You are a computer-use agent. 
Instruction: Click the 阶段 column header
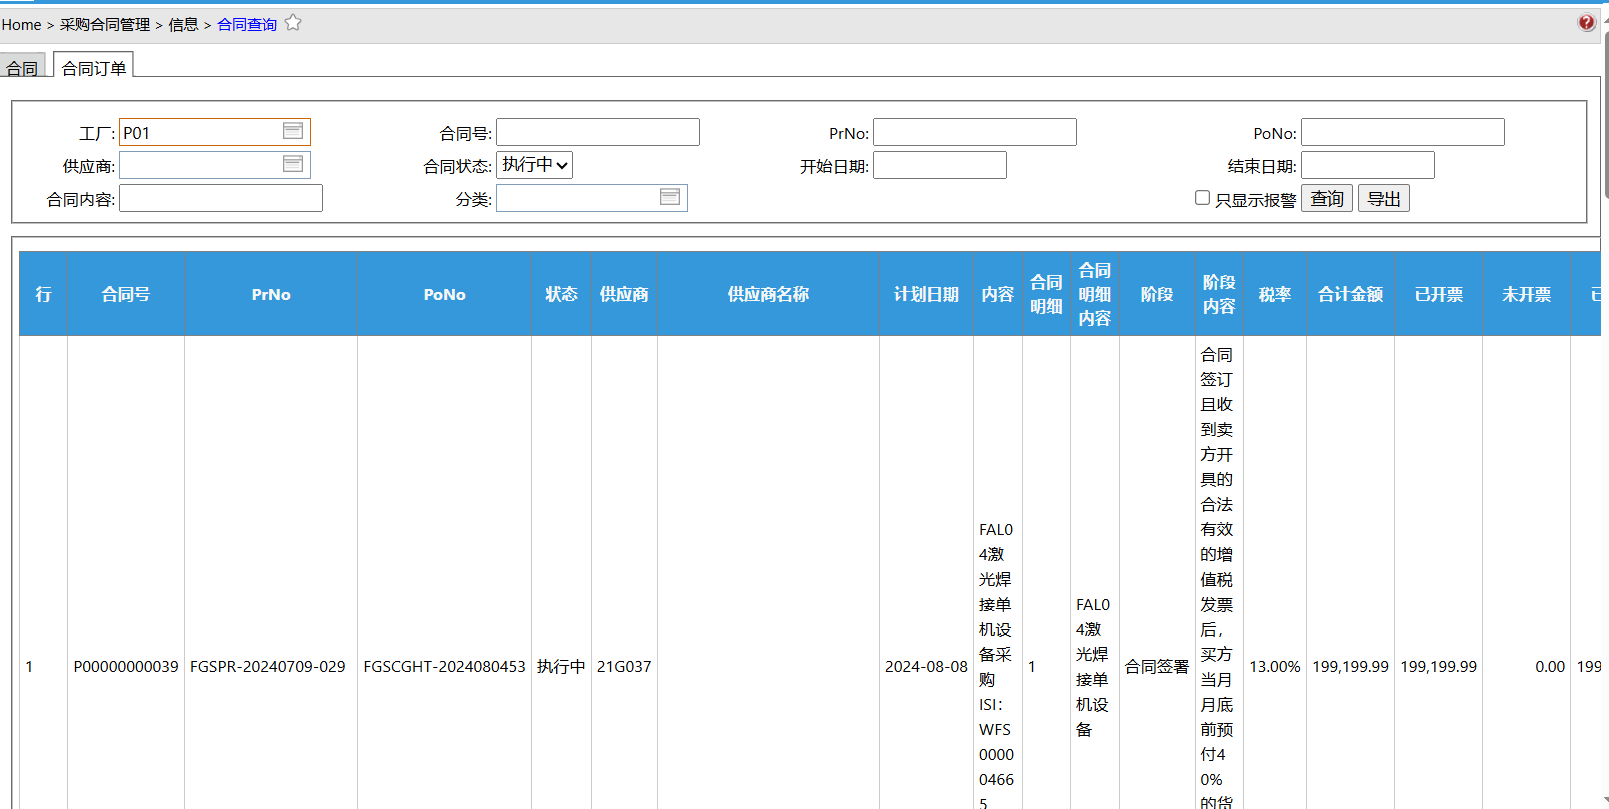(1157, 294)
